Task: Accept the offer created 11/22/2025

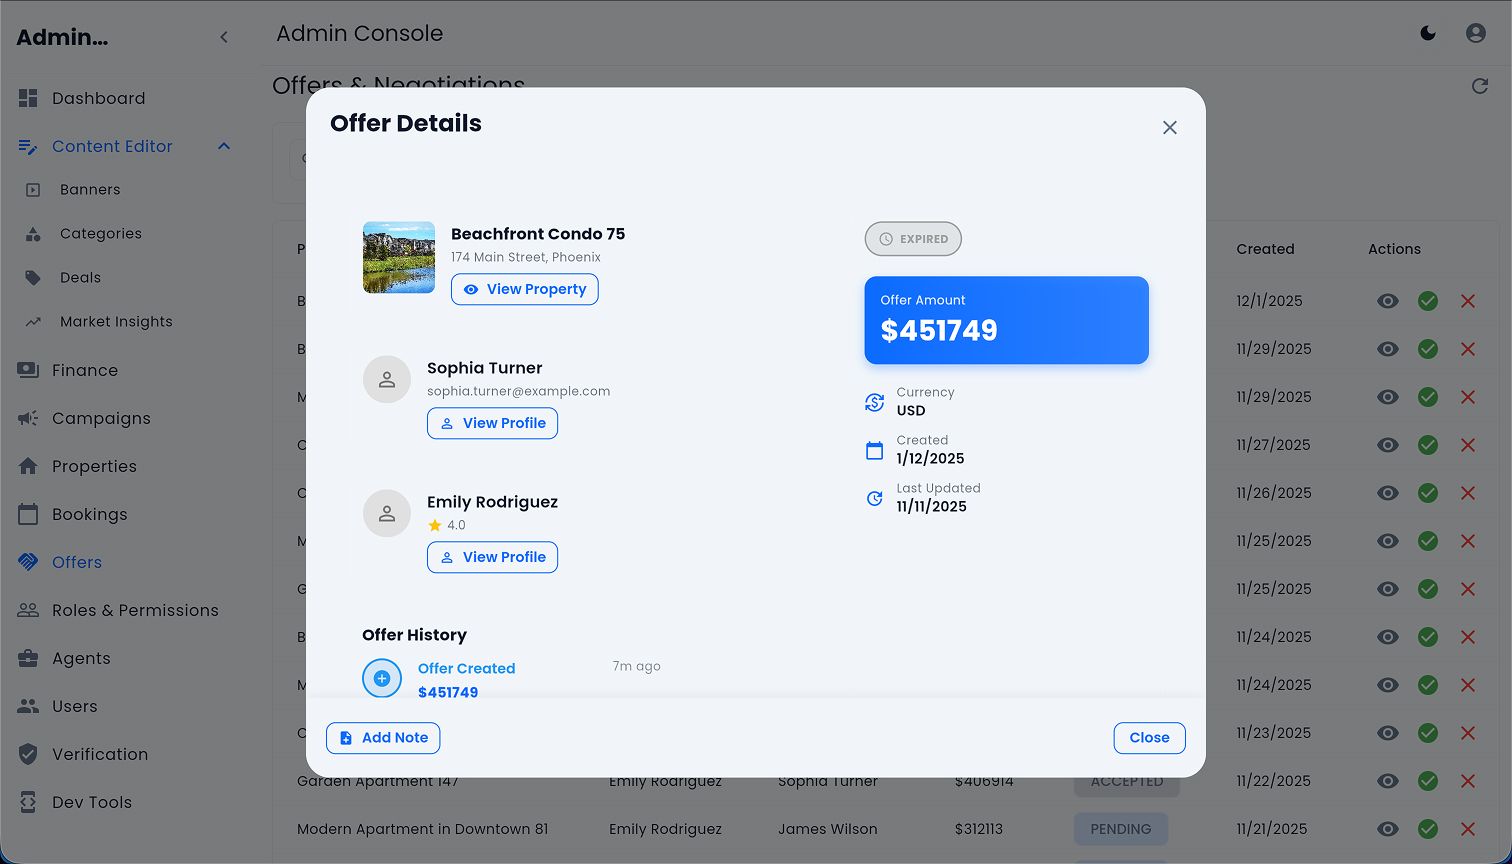Action: point(1428,781)
